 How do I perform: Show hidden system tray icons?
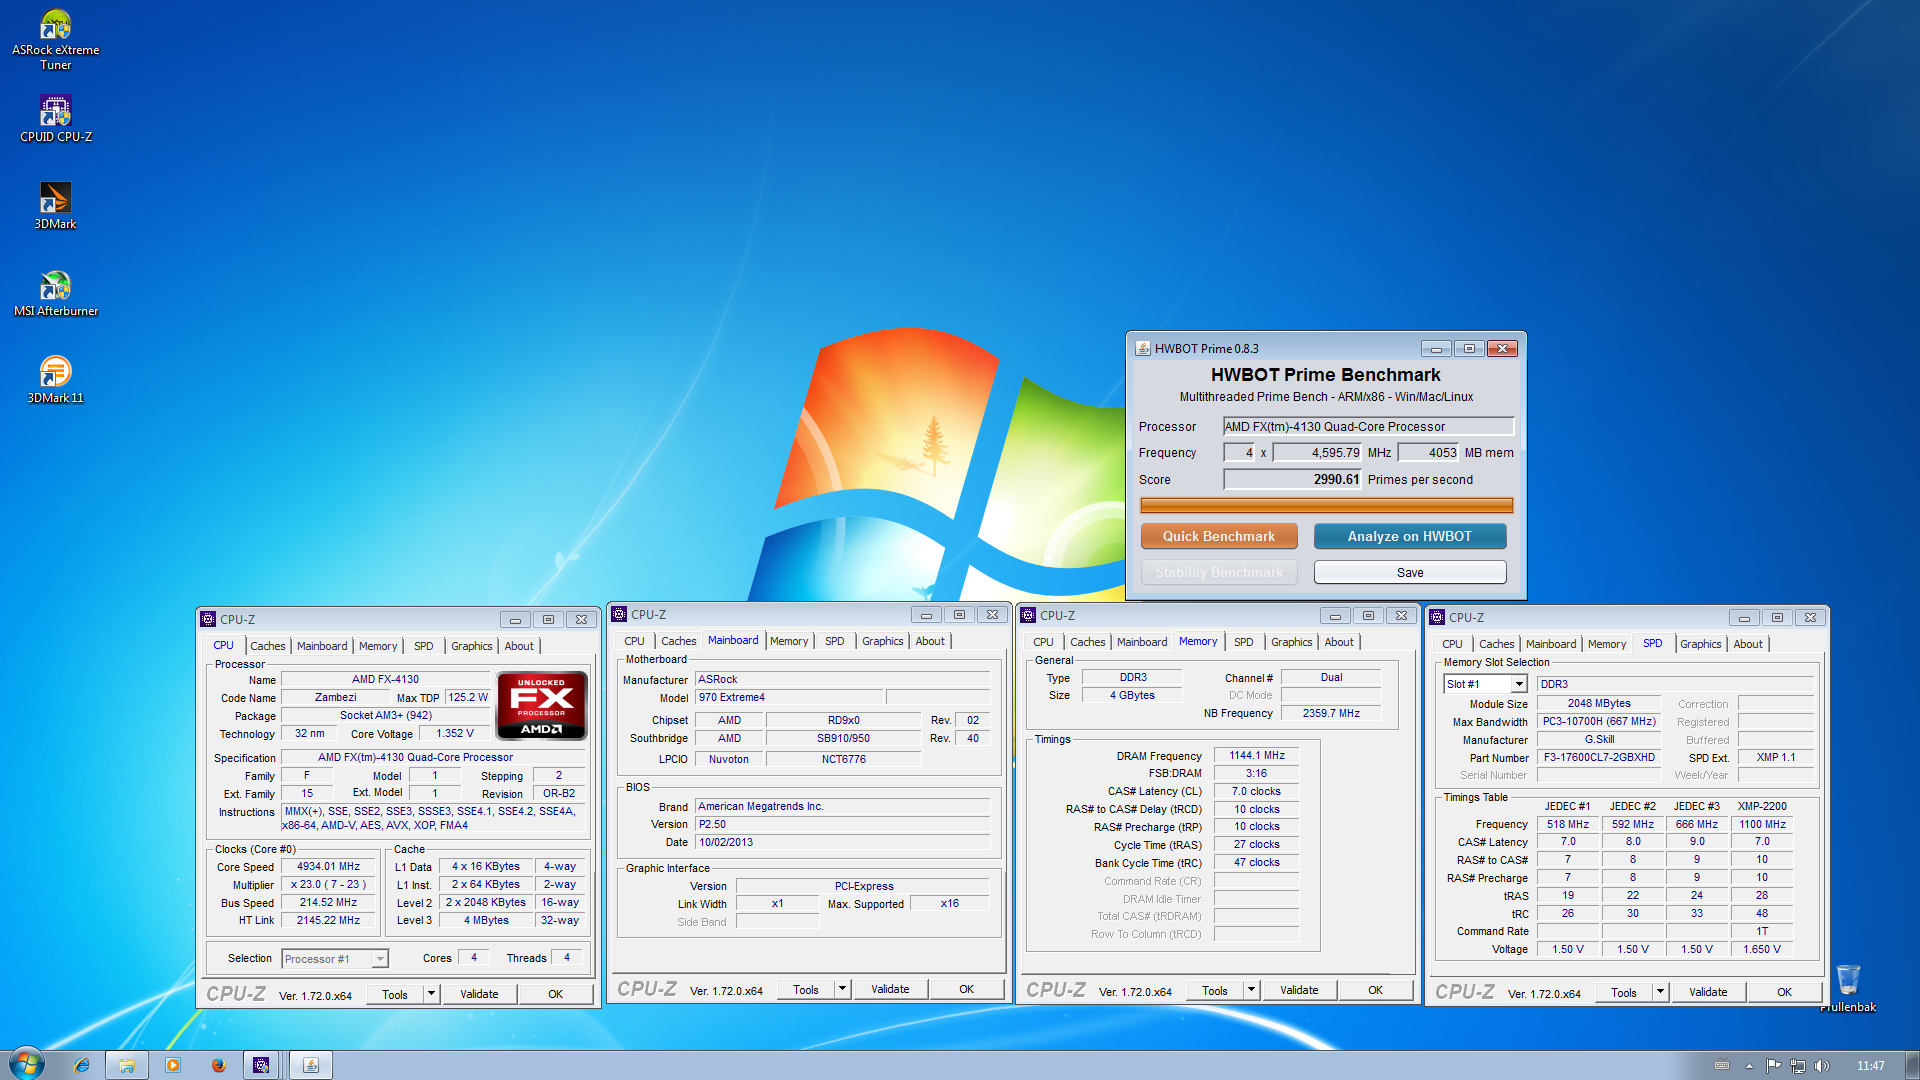(x=1749, y=1066)
